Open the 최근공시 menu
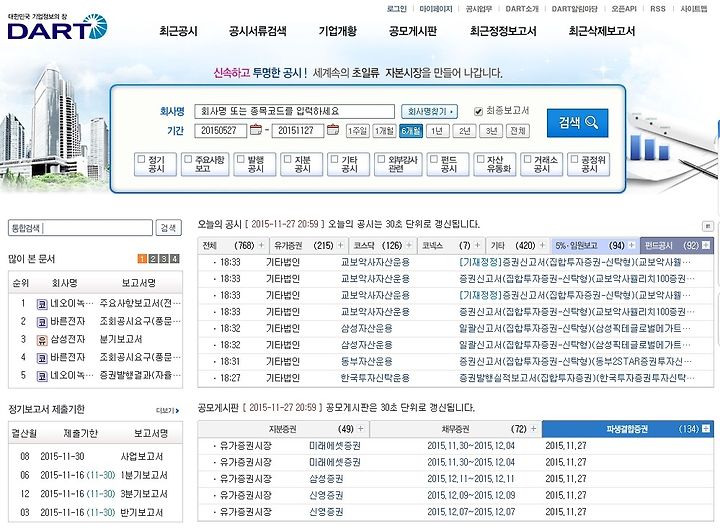Viewport: 720px width, 531px height. pyautogui.click(x=178, y=31)
